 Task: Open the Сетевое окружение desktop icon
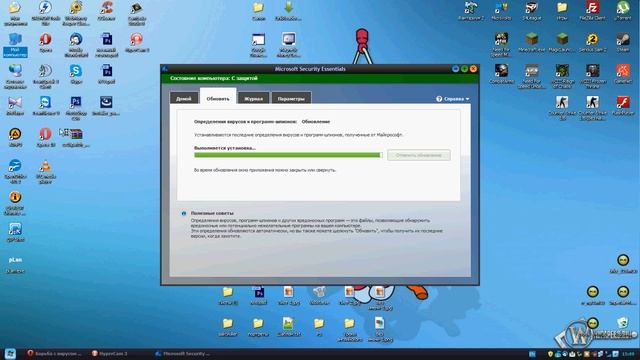(x=15, y=76)
